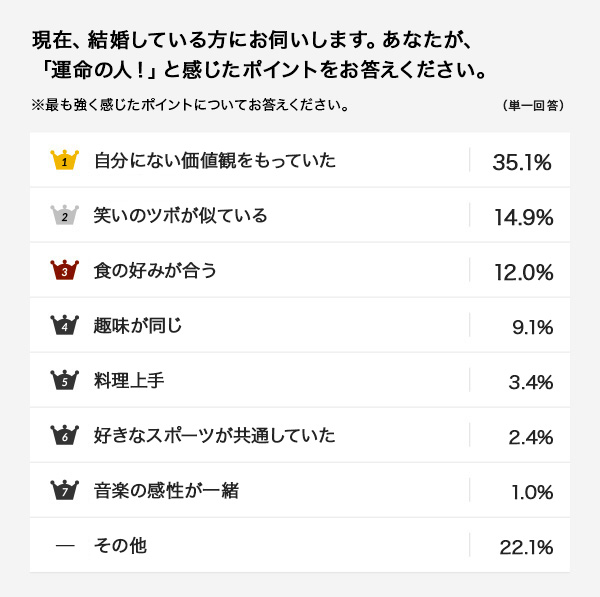The image size is (600, 597).
Task: Select the 食の好みが合う row label
Action: click(x=155, y=270)
